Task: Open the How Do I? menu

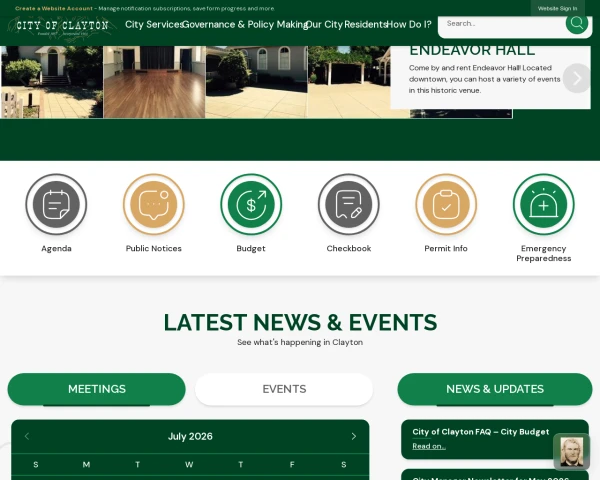Action: point(409,24)
